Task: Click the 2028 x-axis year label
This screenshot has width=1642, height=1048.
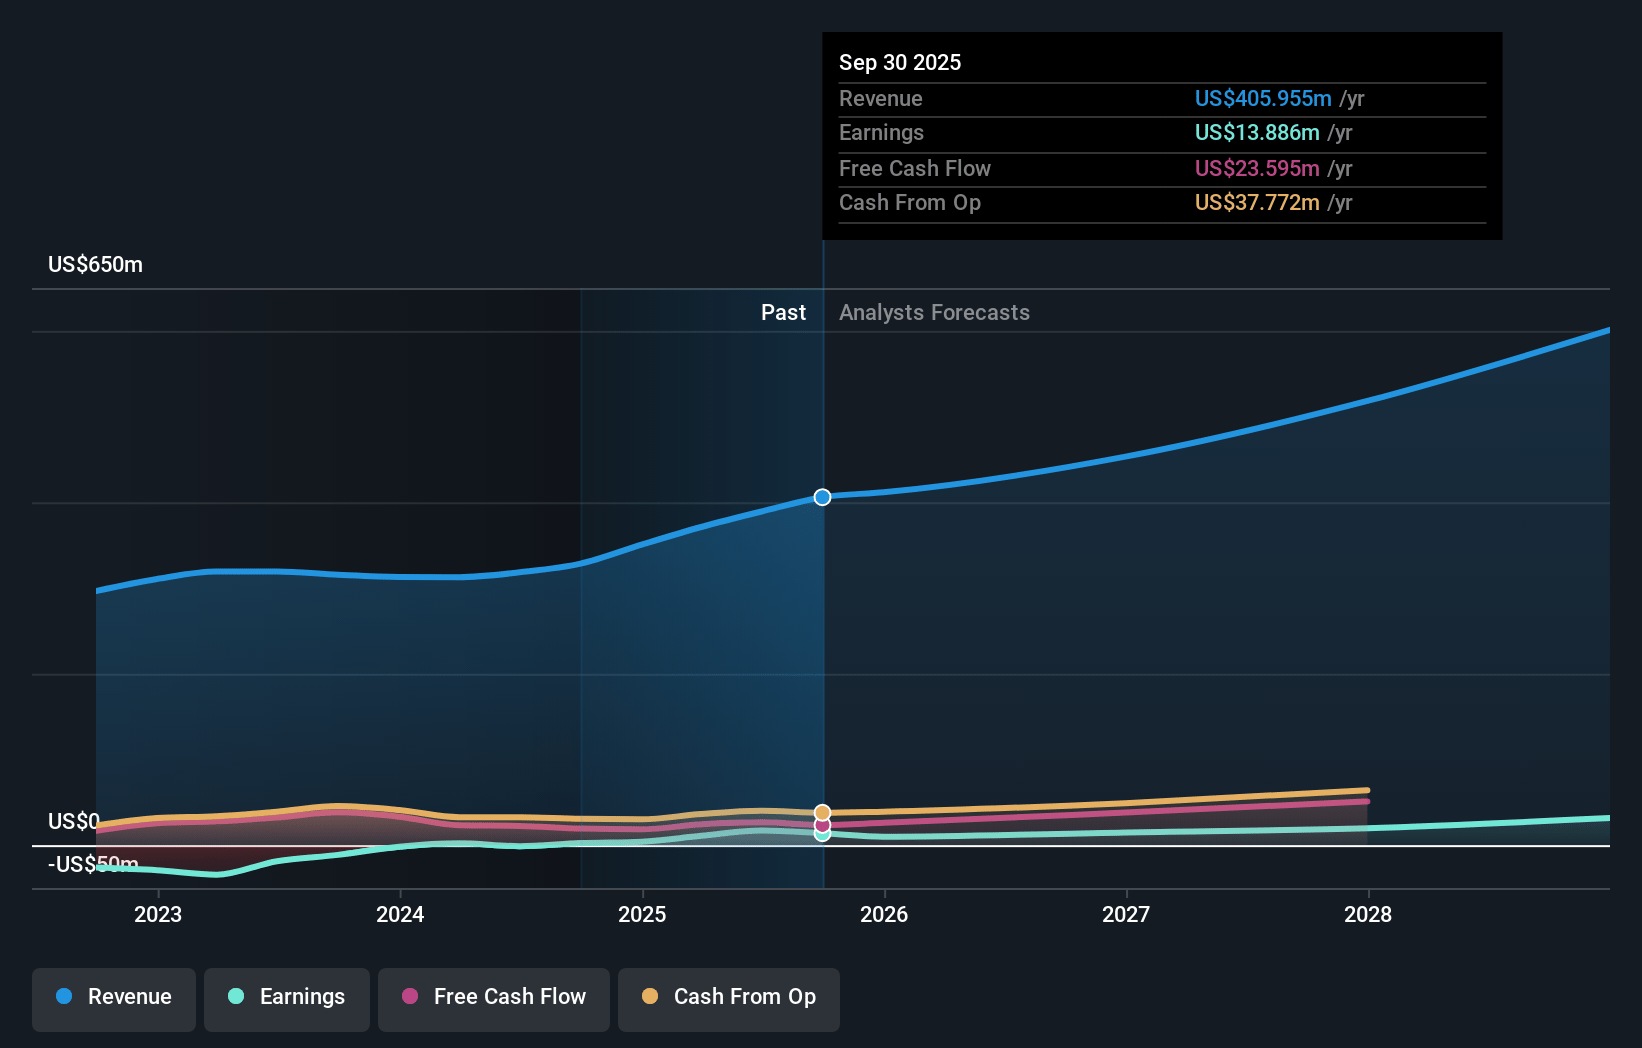Action: click(x=1367, y=915)
